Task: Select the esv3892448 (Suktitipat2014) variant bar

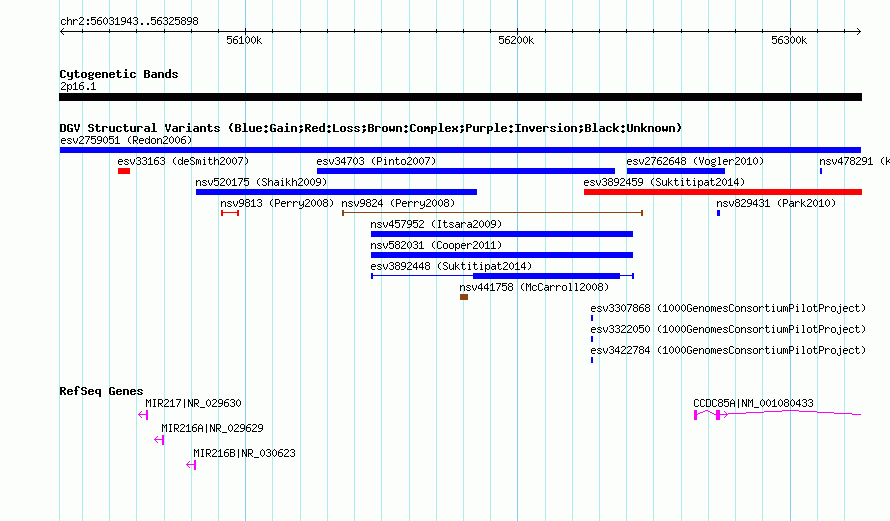Action: tap(502, 276)
